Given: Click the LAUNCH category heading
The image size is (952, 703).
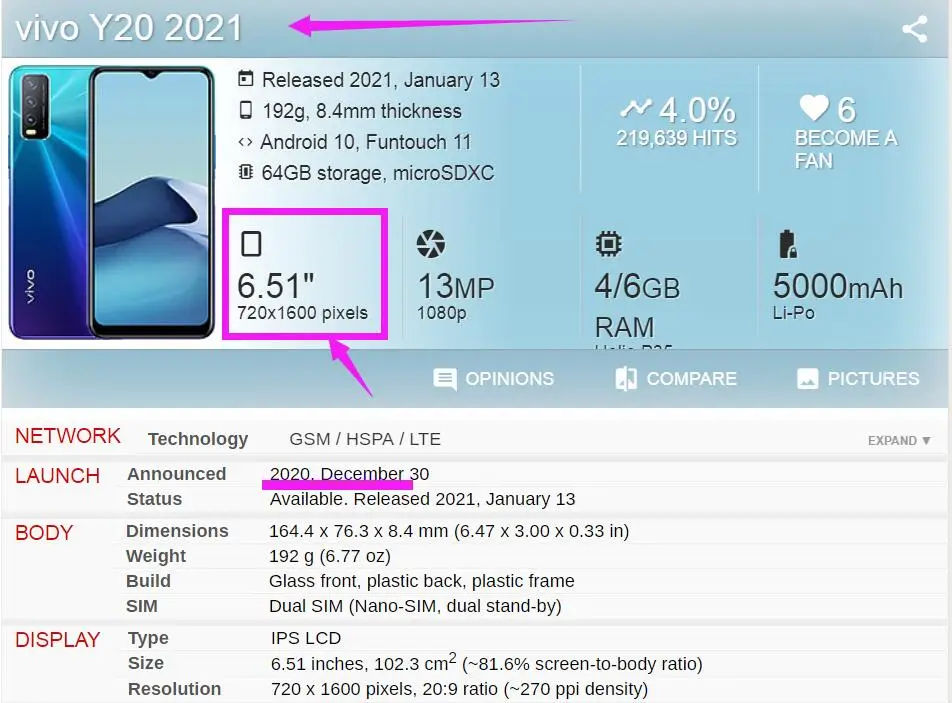Looking at the screenshot, I should tap(58, 476).
